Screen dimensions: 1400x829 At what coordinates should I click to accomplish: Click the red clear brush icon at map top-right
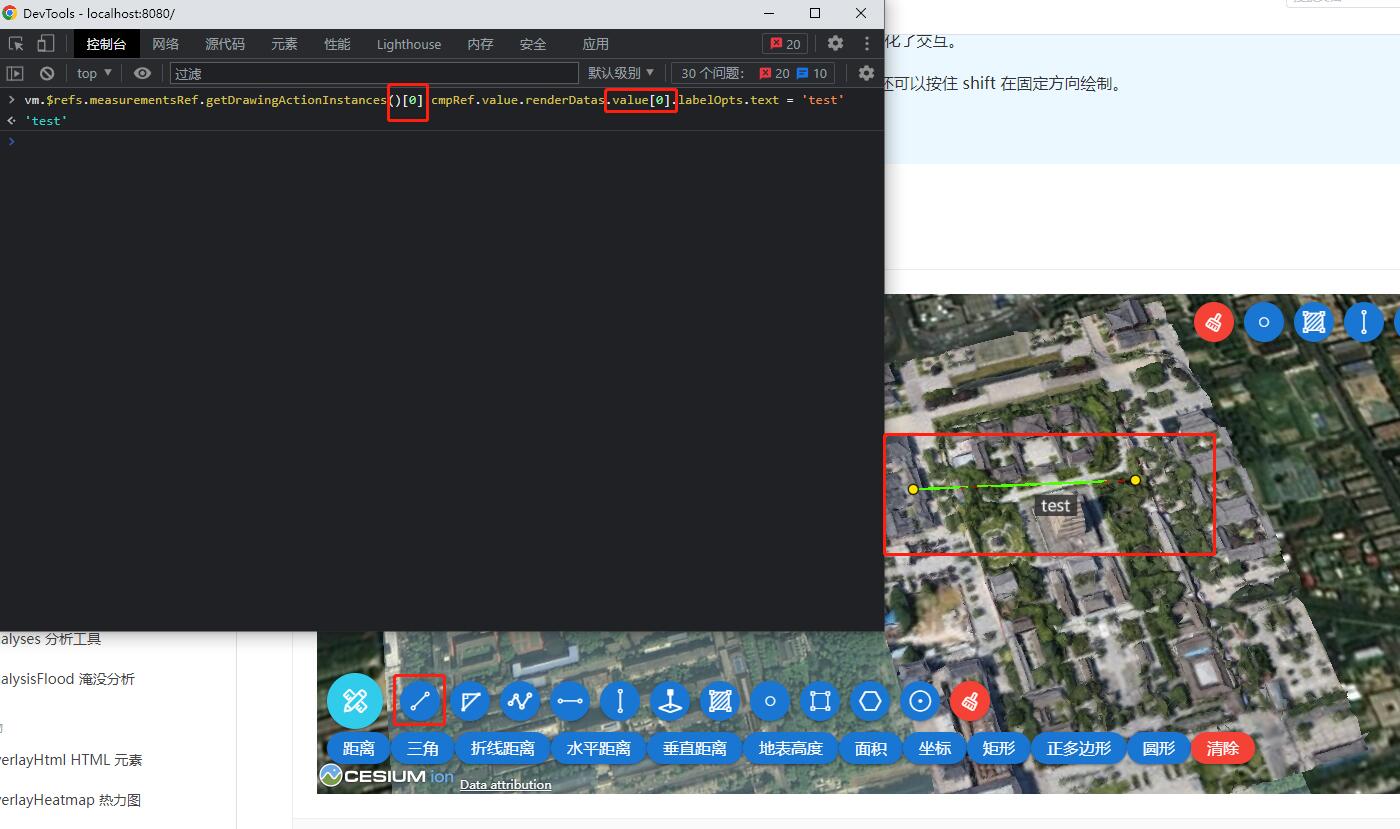pos(1214,322)
